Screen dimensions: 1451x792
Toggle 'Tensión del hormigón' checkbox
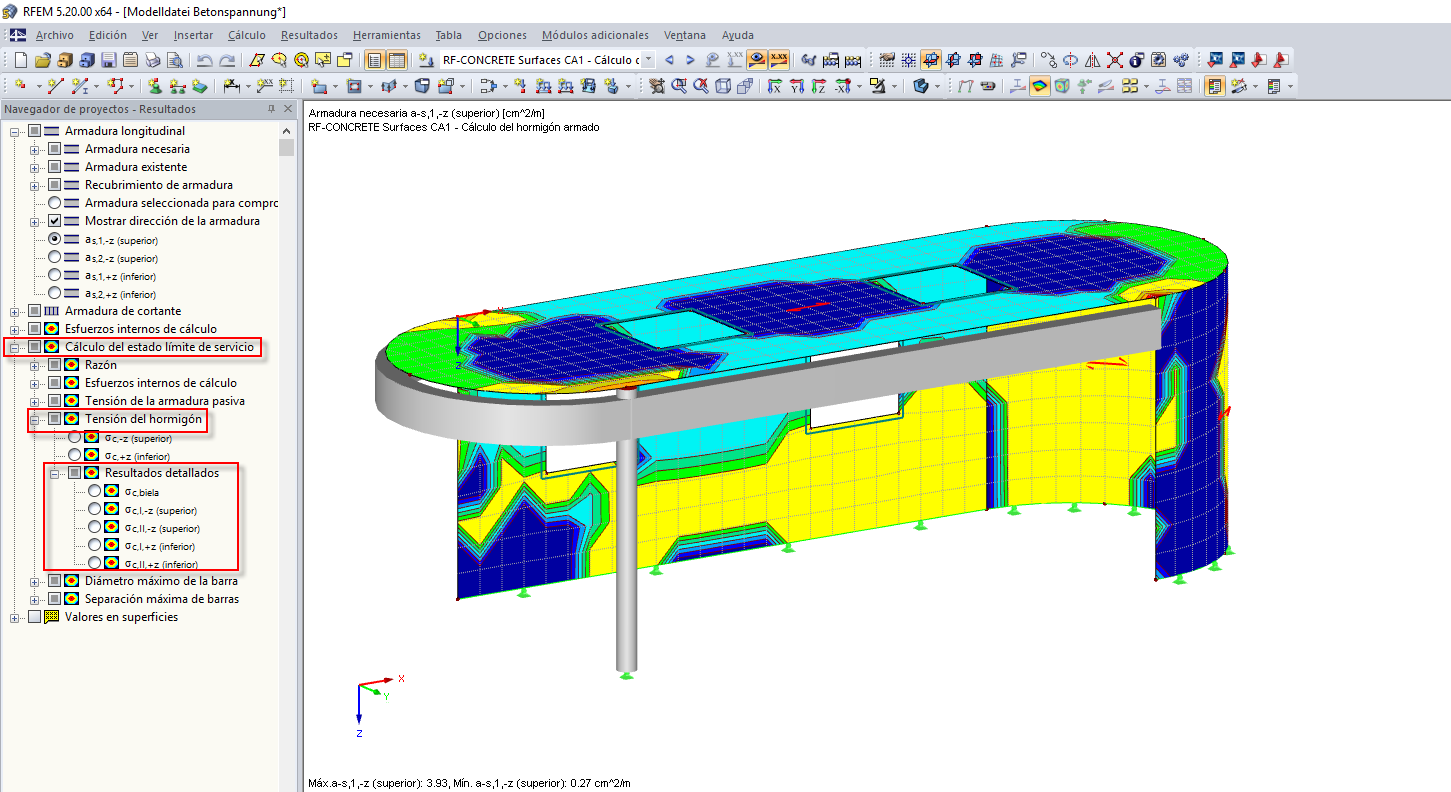[x=55, y=419]
